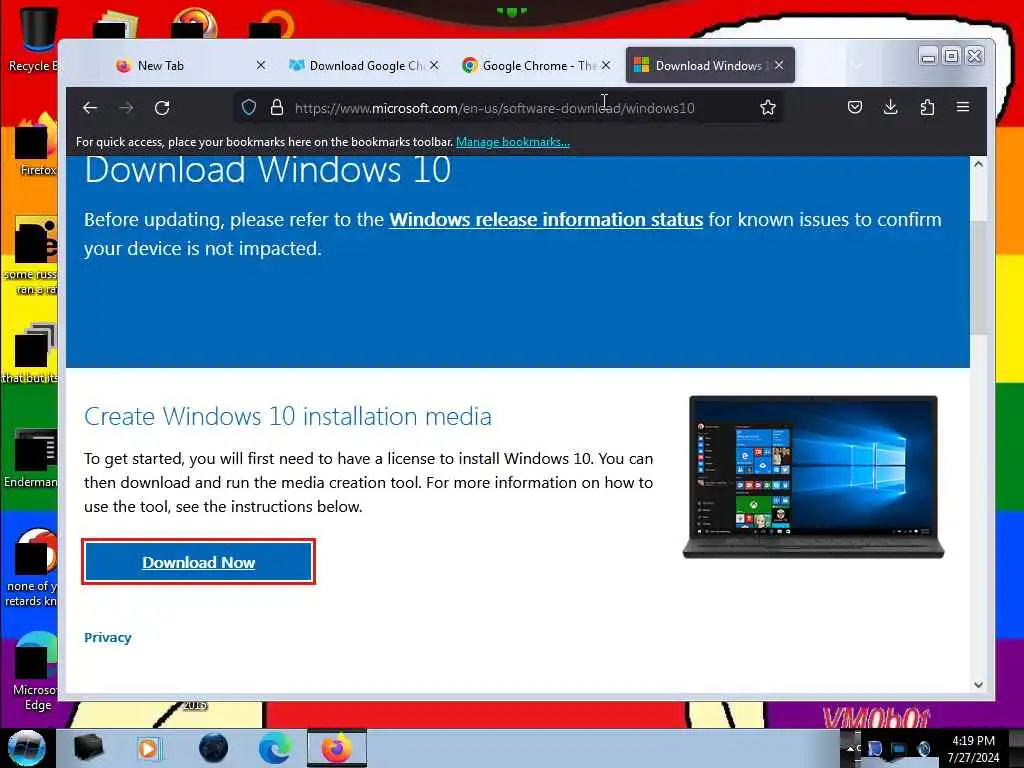Save page to Pocket
Screen dimensions: 1024x768
(x=855, y=107)
